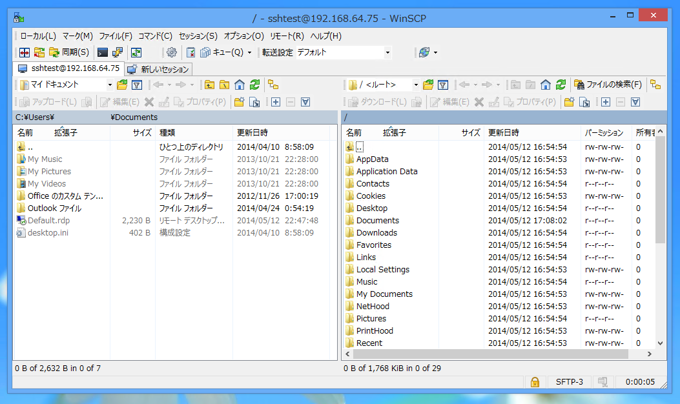Screen dimensions: 680x404
Task: Open the 新しいセッション tab
Action: coord(159,69)
